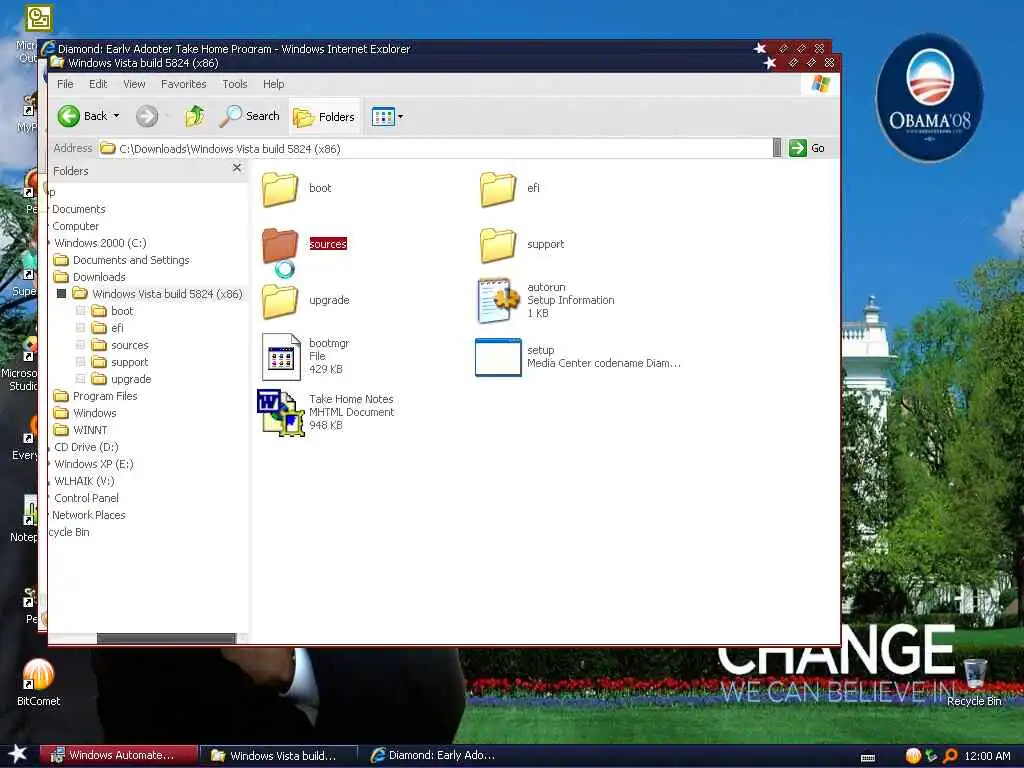Select the upgrade folder icon in file list

(x=280, y=301)
